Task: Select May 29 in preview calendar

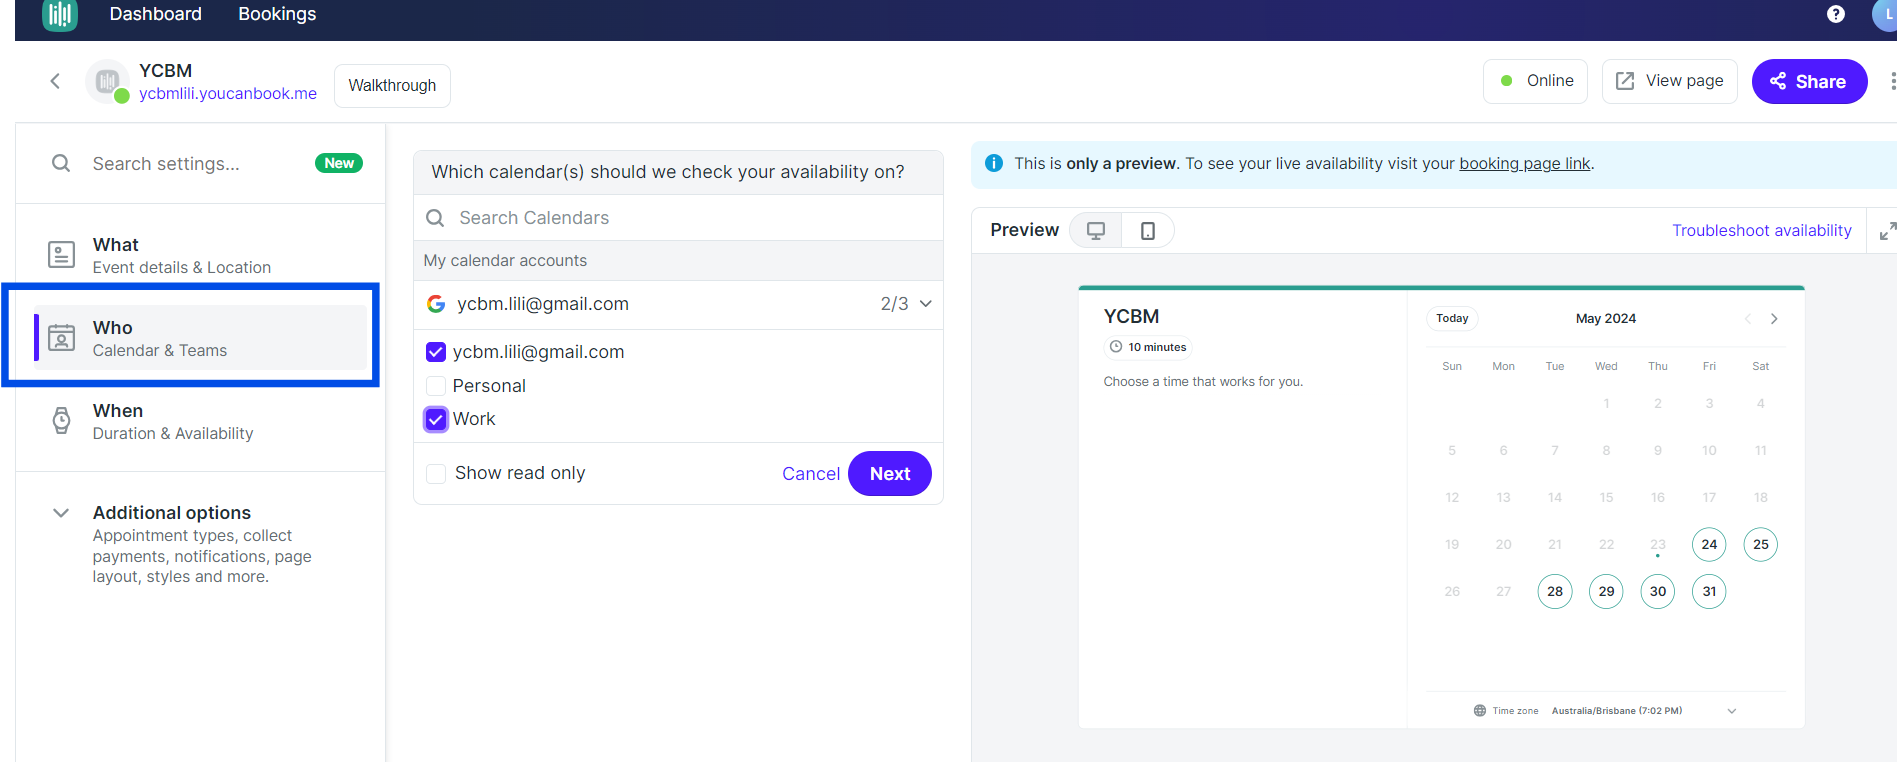Action: click(1606, 592)
